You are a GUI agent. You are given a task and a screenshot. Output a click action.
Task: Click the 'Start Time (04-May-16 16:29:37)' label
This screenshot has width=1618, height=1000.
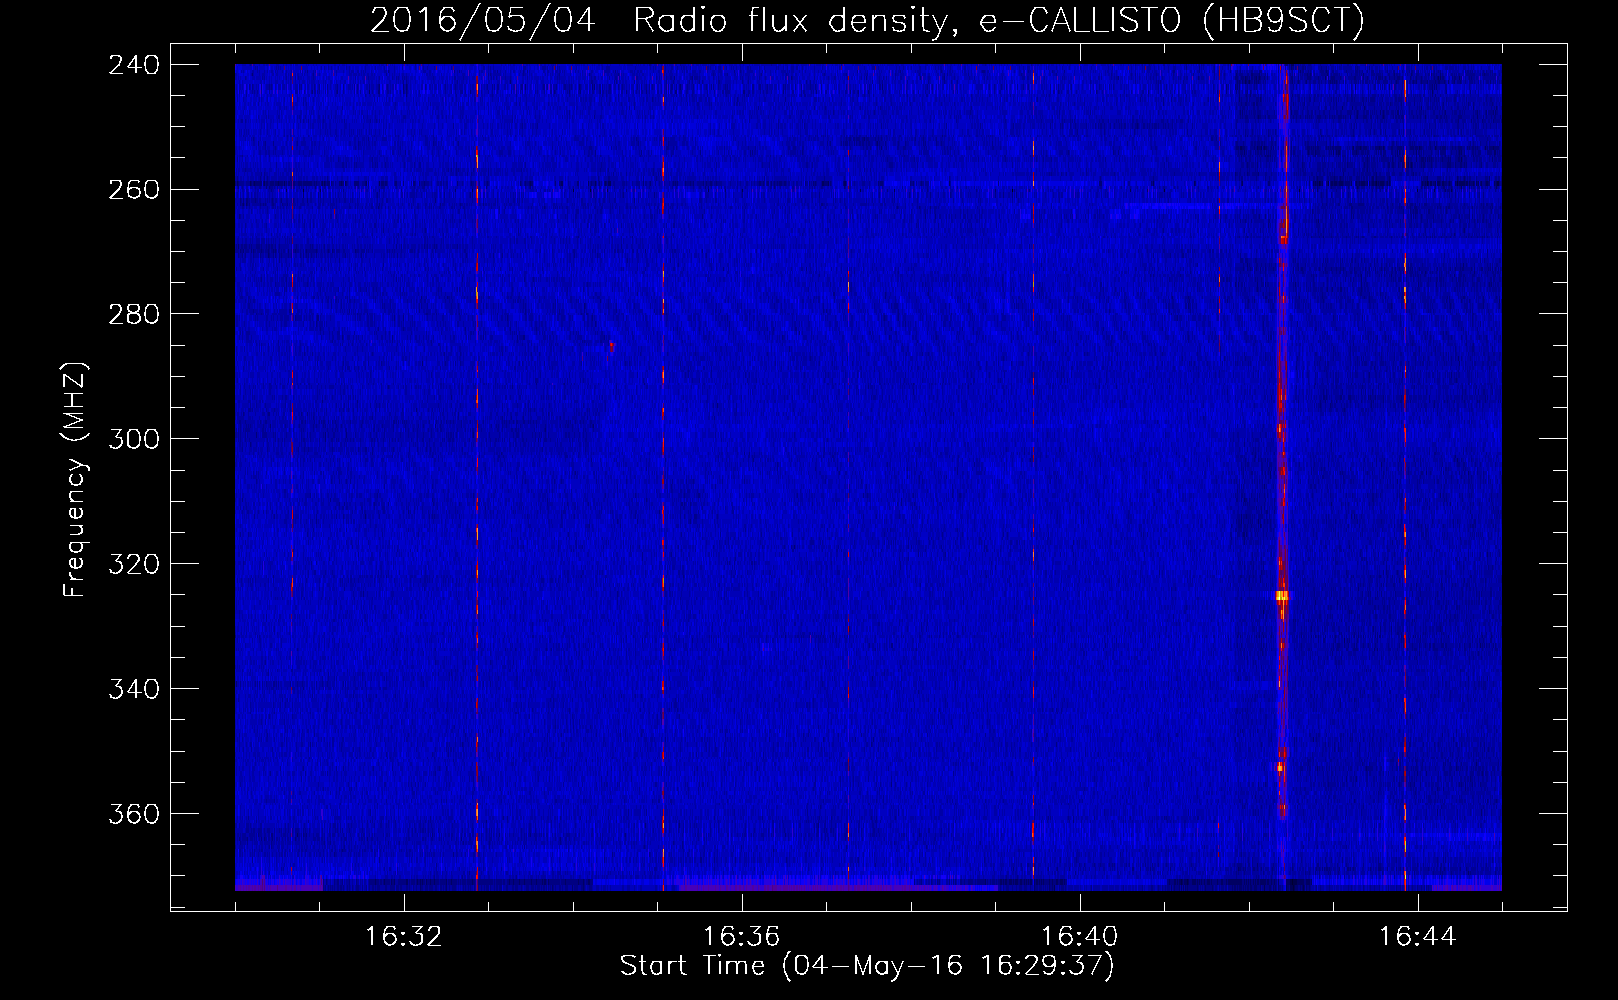click(866, 966)
